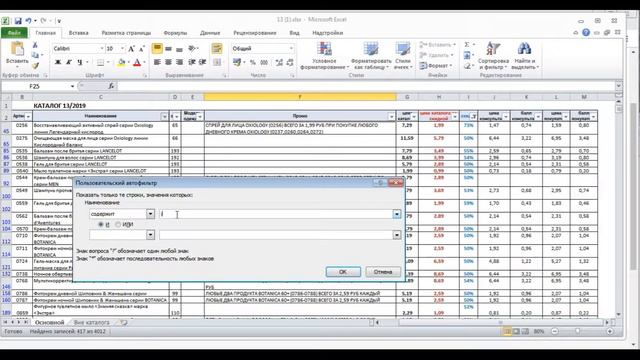Select the Основной sheet tab
Image resolution: width=640 pixels, height=360 pixels.
(x=49, y=322)
